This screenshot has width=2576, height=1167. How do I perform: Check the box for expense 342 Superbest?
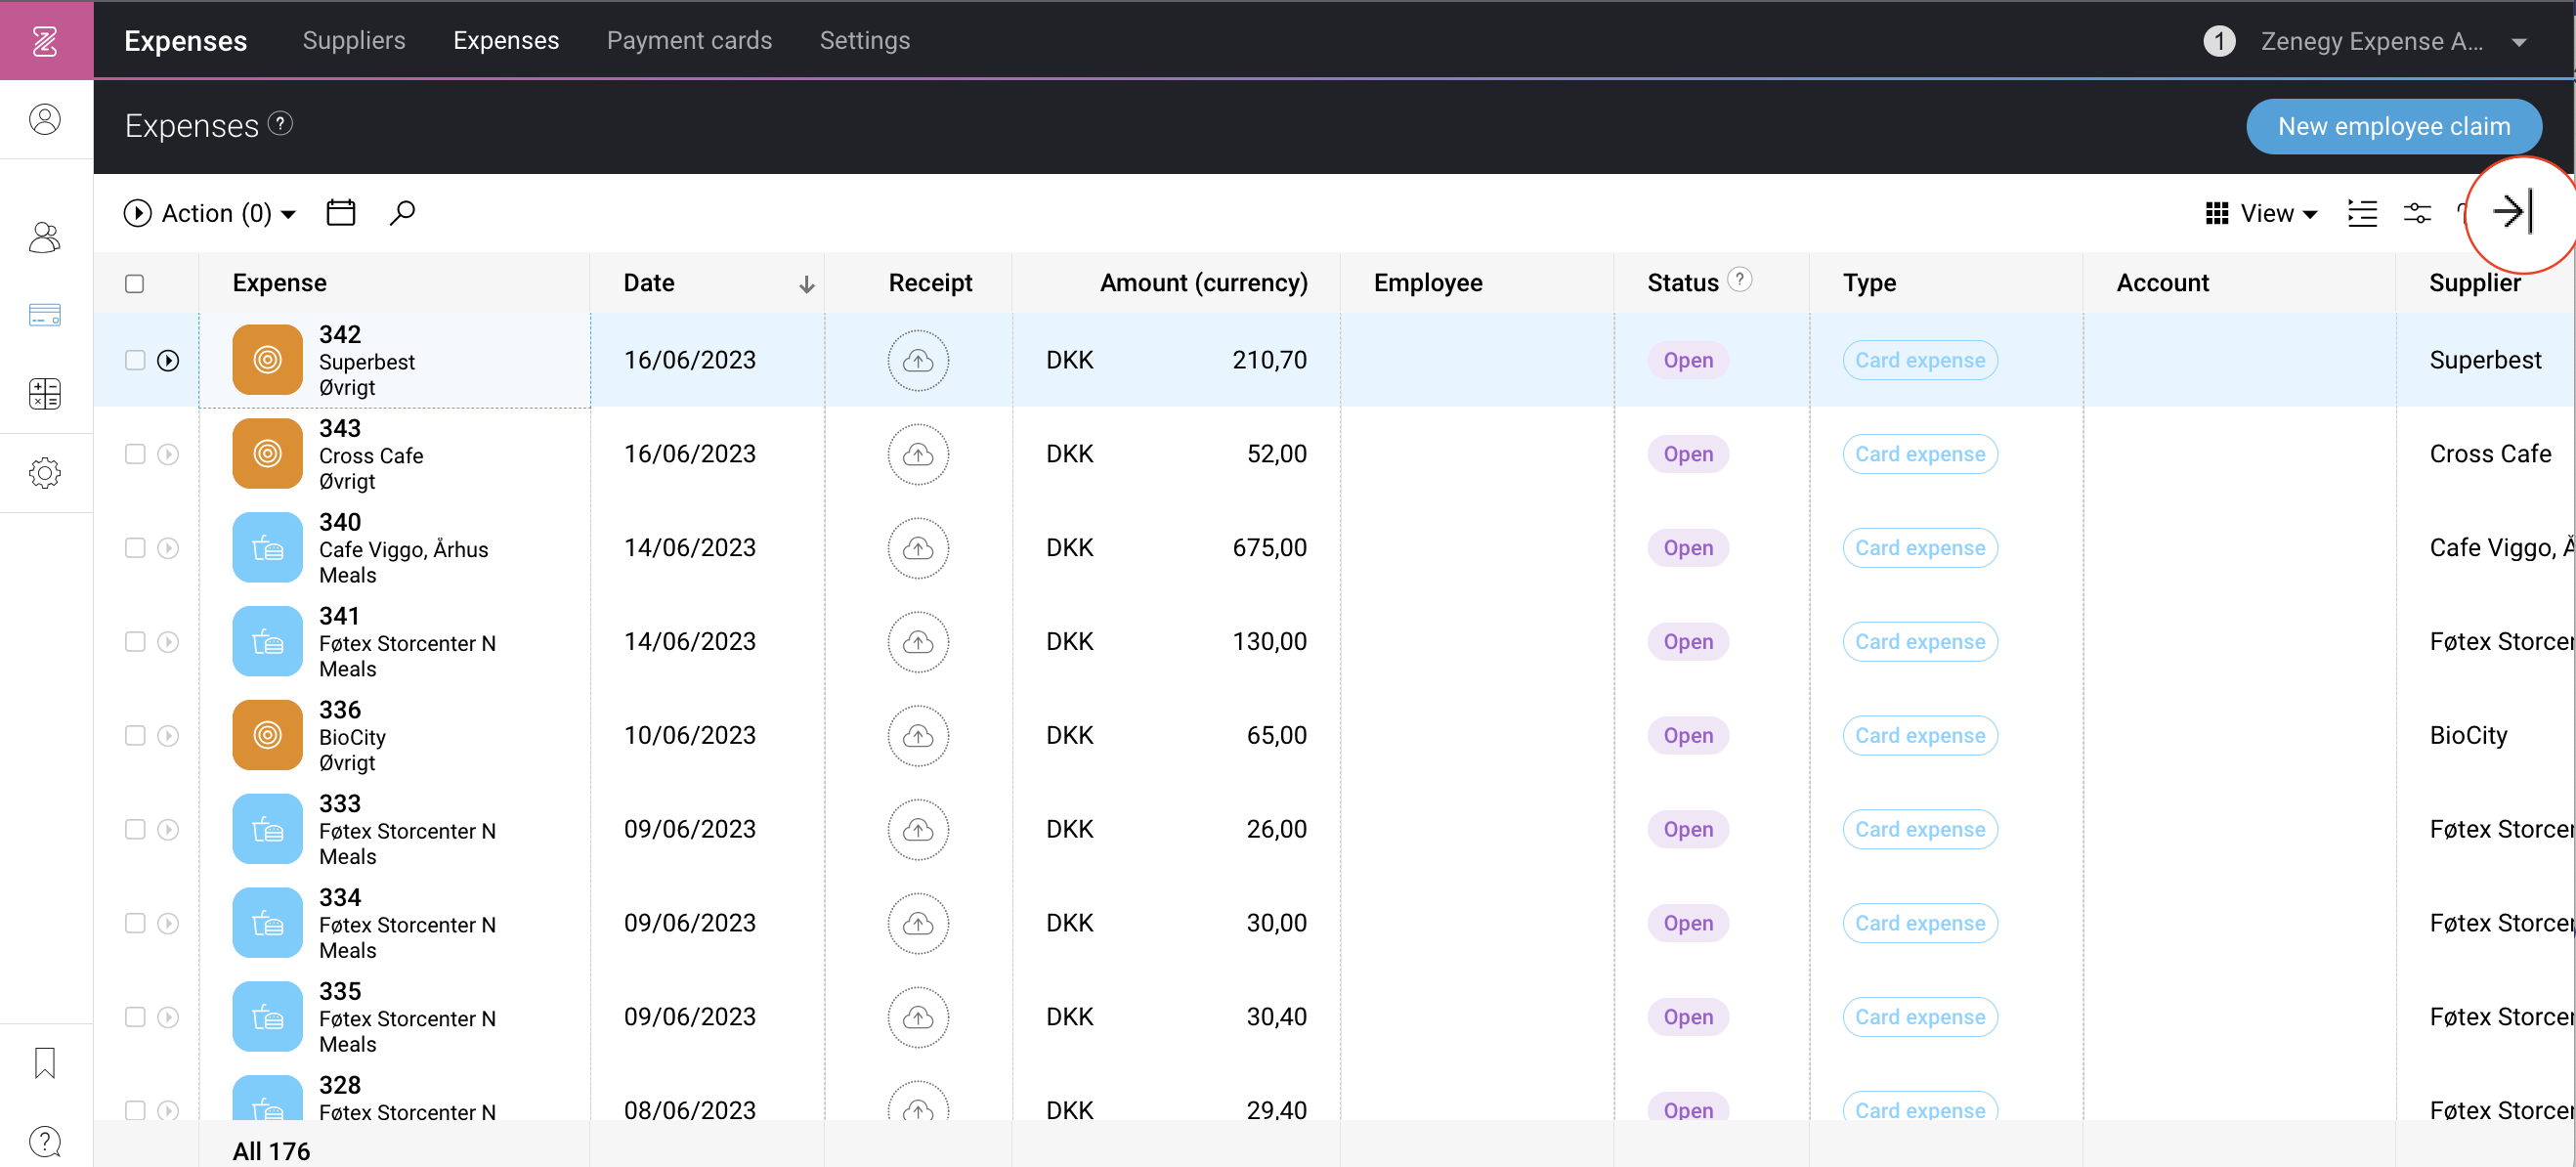(135, 360)
